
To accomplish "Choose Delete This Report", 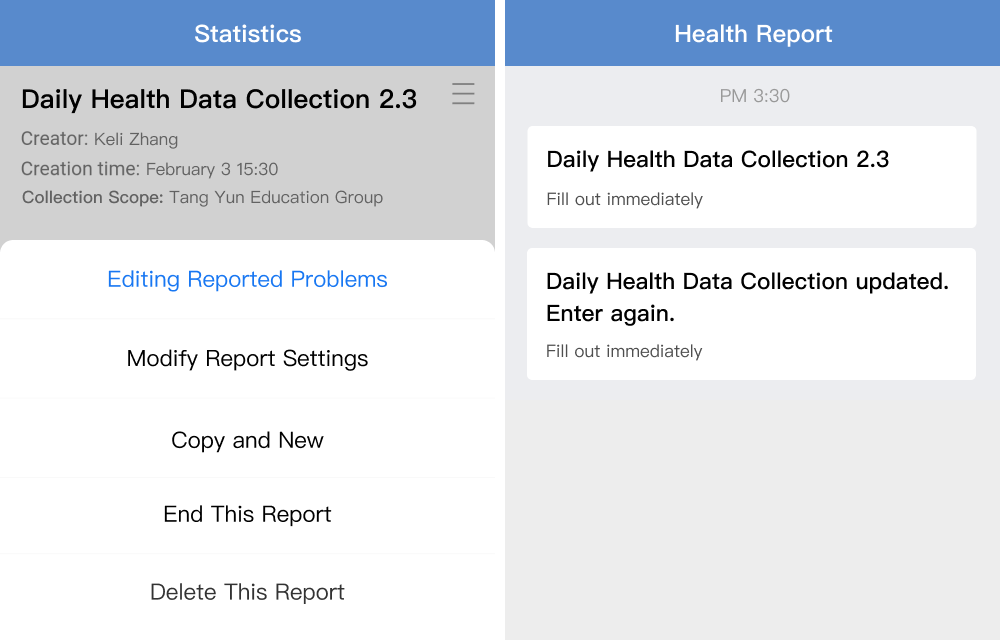I will [x=247, y=592].
